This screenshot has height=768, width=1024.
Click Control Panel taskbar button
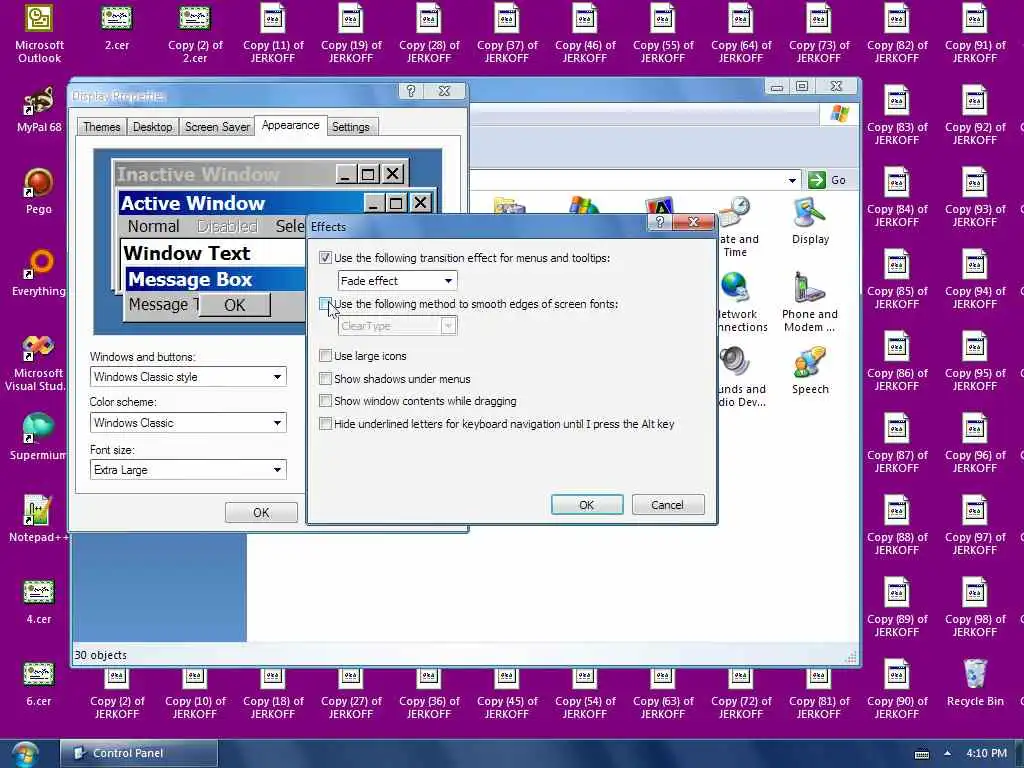[139, 754]
